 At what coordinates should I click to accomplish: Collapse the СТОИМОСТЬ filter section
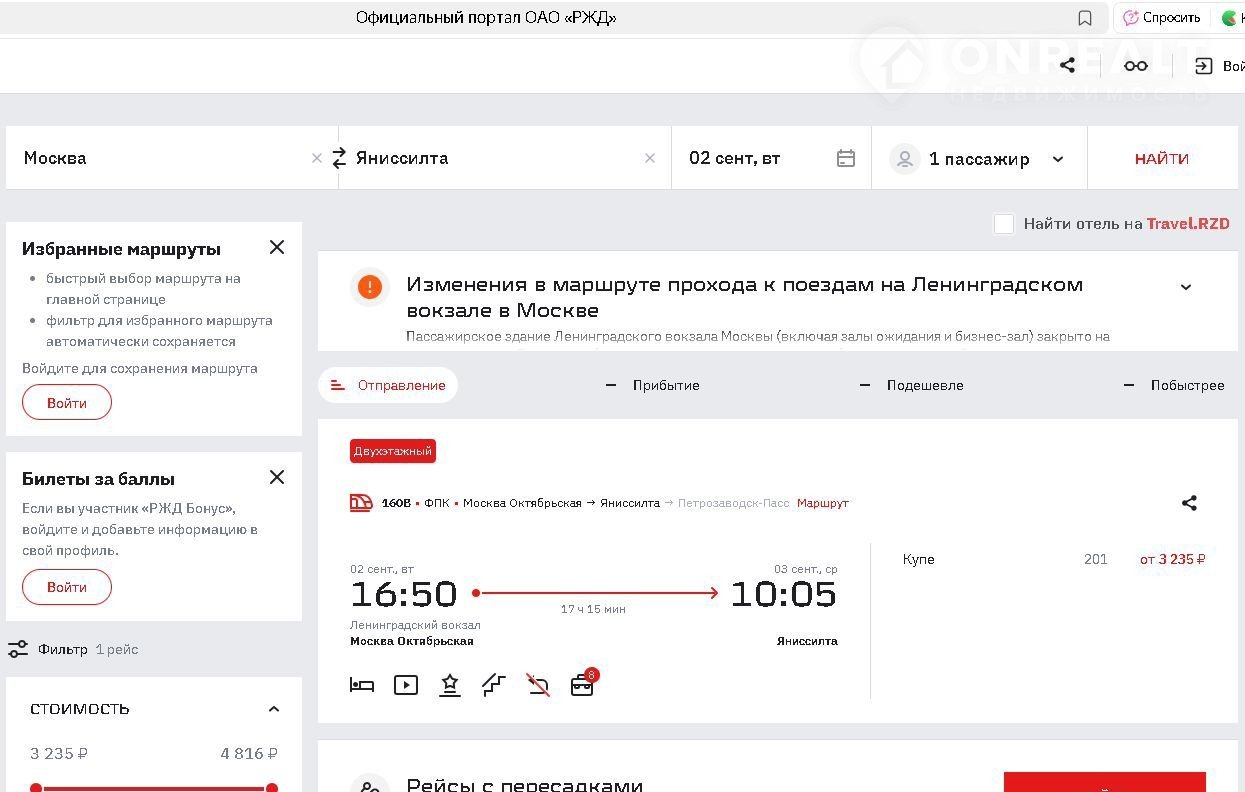coord(274,709)
